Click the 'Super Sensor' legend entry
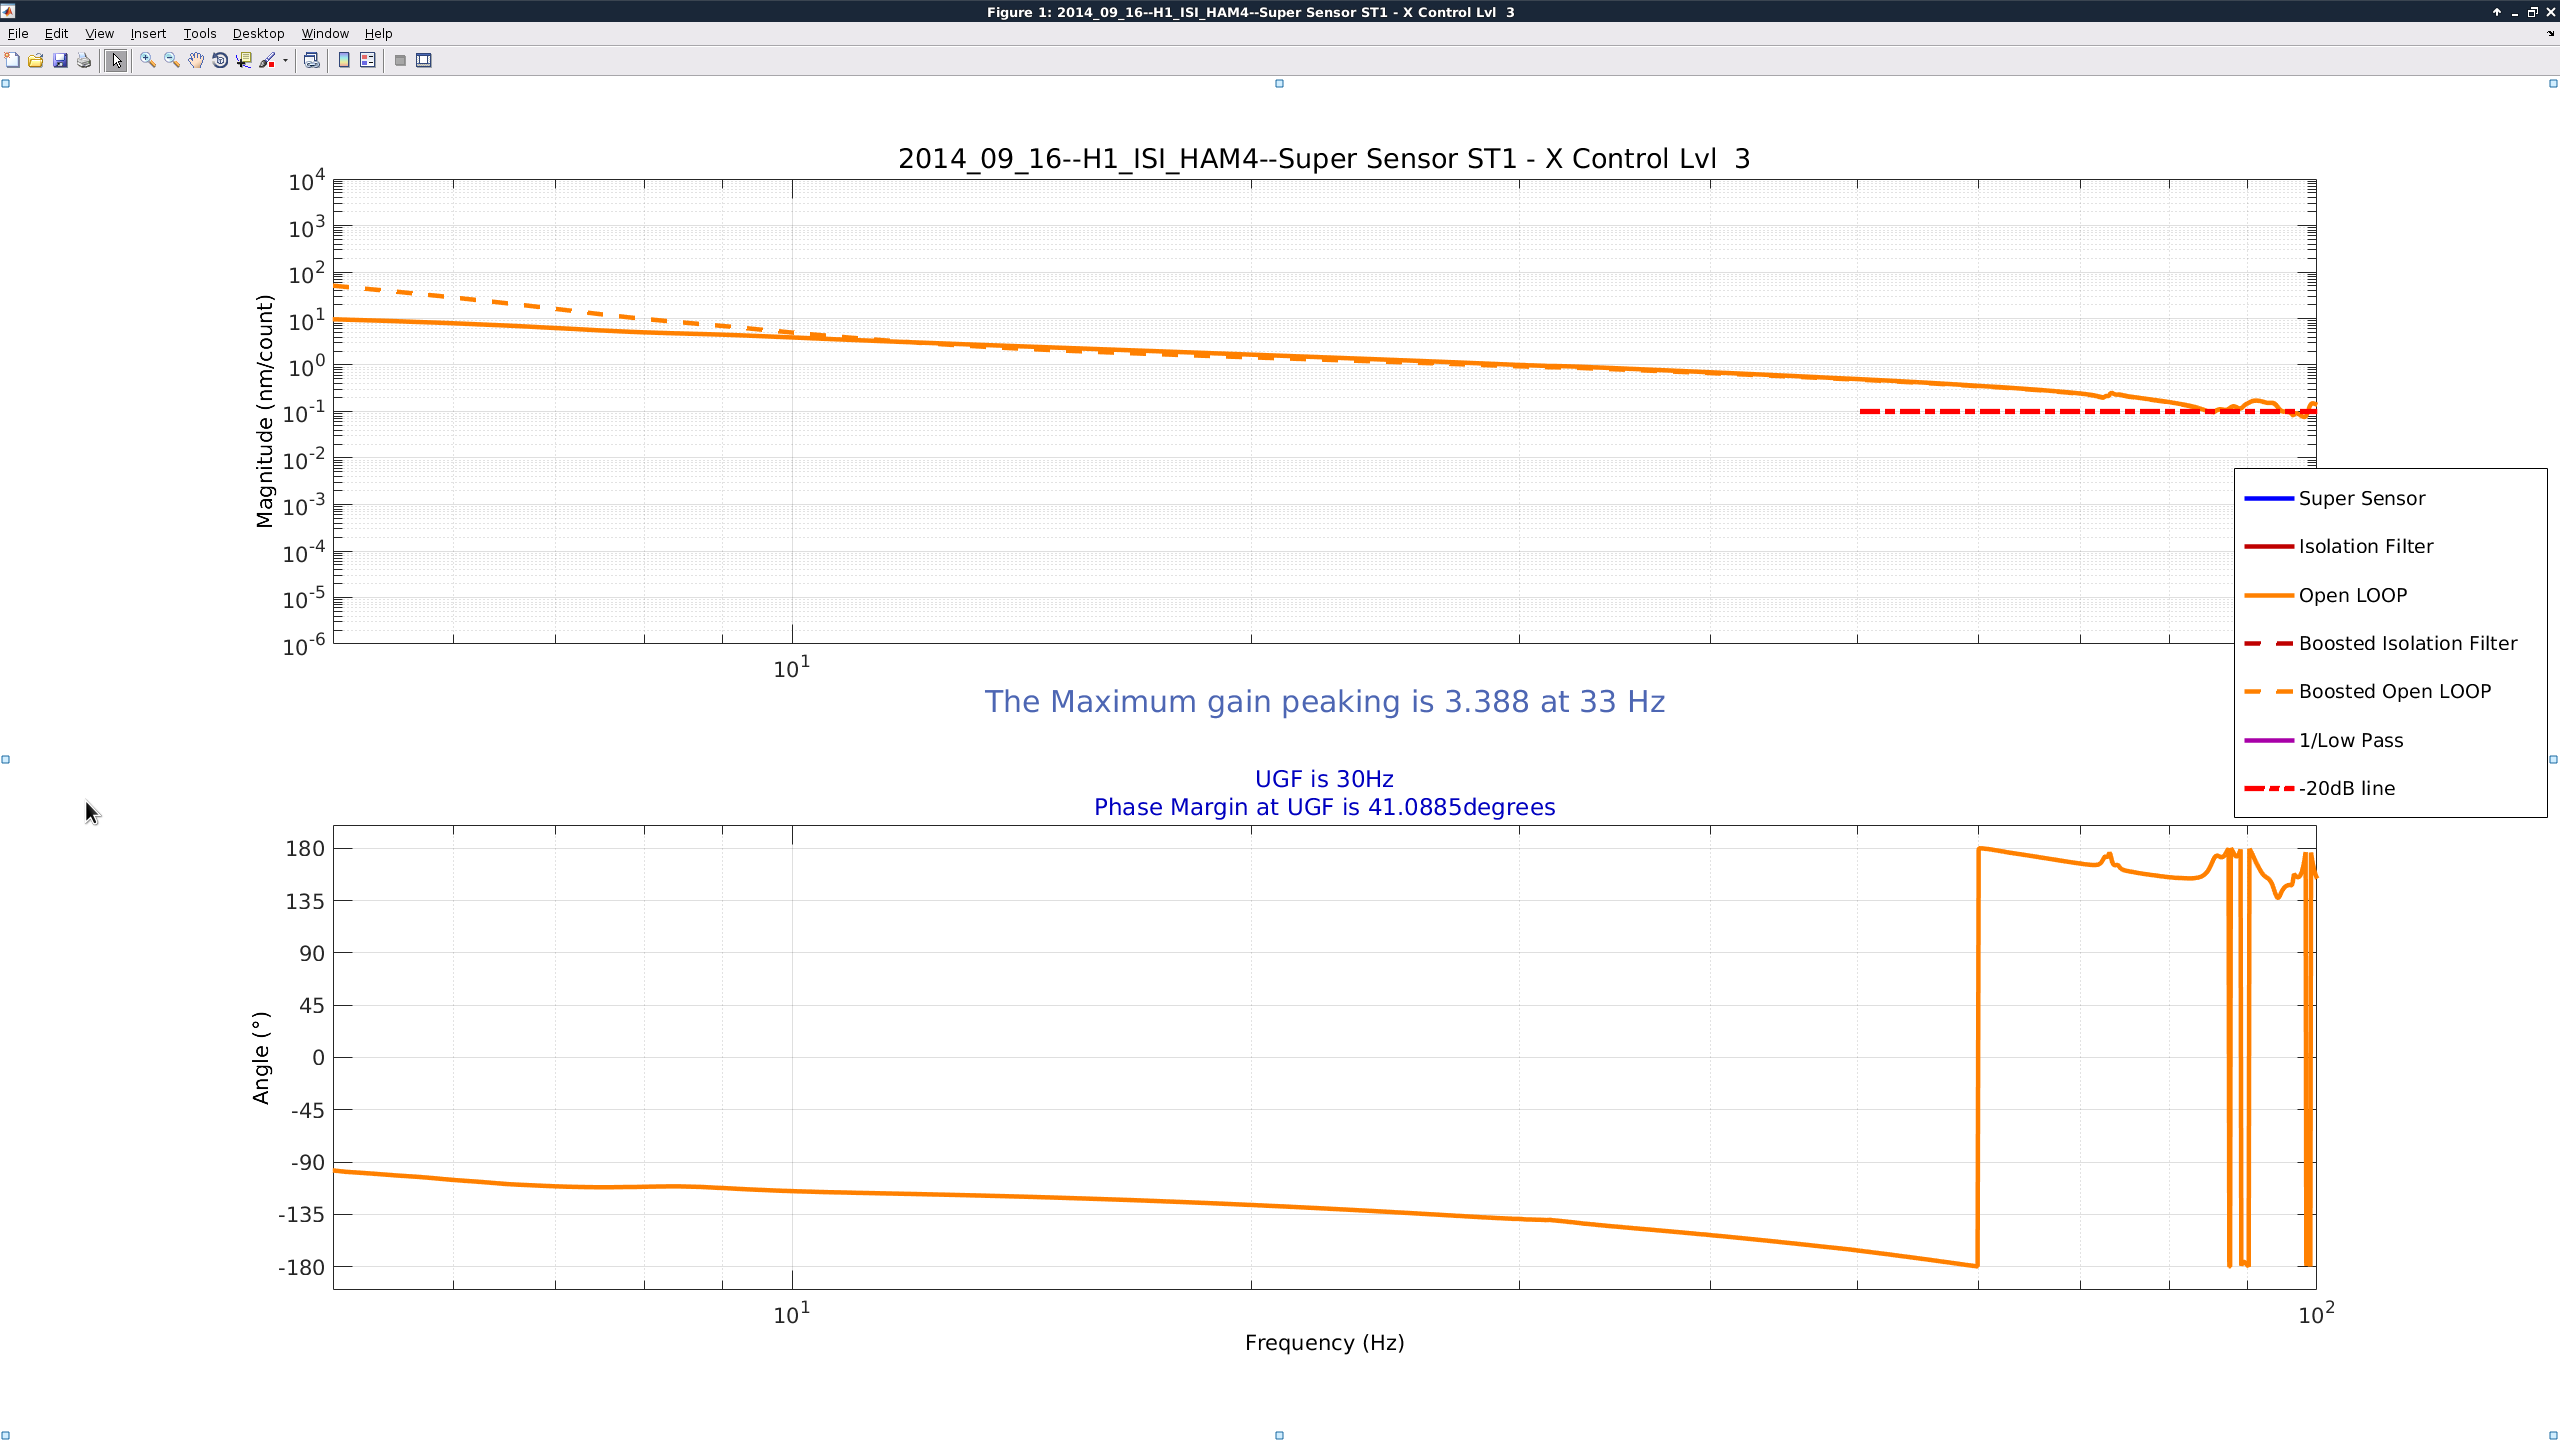Screen dimensions: 2560x1440 click(2361, 498)
